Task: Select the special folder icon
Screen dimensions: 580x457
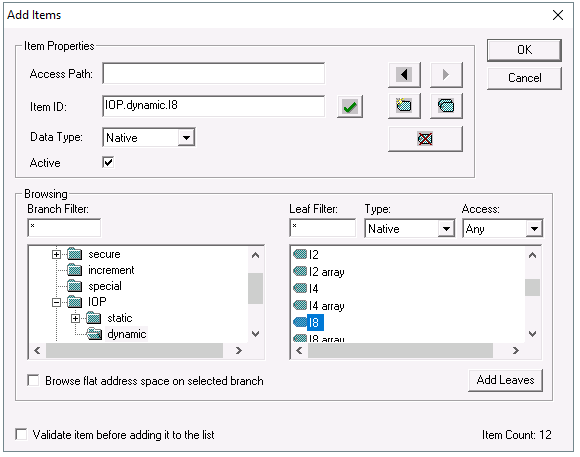Action: point(75,286)
